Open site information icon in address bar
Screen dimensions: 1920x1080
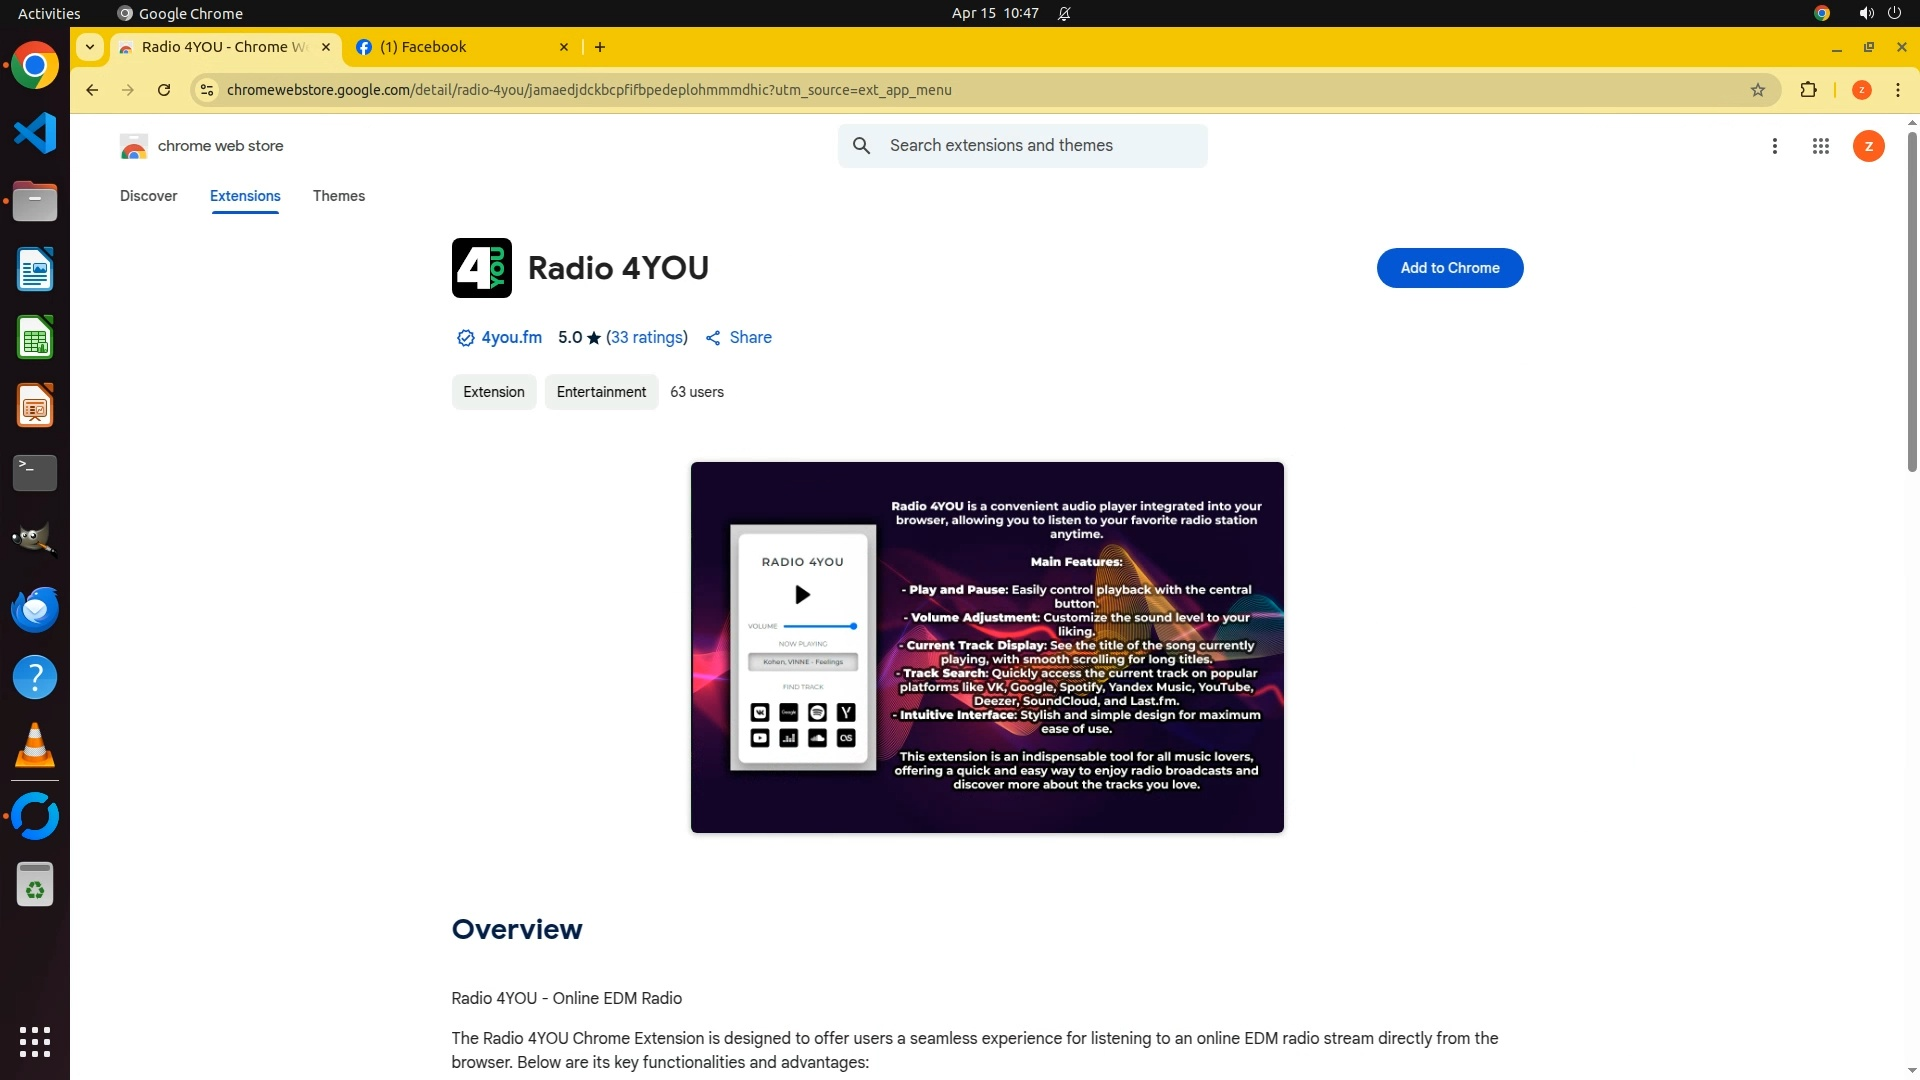point(206,90)
